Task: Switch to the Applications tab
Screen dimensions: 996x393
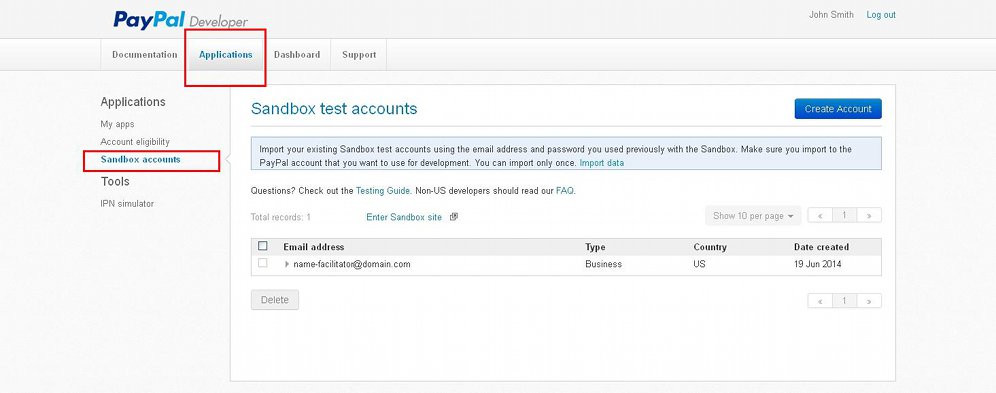Action: point(225,55)
